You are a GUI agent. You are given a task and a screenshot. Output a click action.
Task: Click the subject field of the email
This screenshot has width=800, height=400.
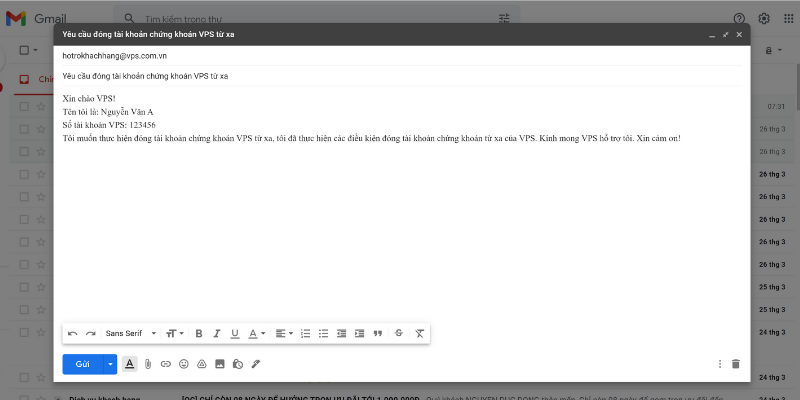click(402, 77)
